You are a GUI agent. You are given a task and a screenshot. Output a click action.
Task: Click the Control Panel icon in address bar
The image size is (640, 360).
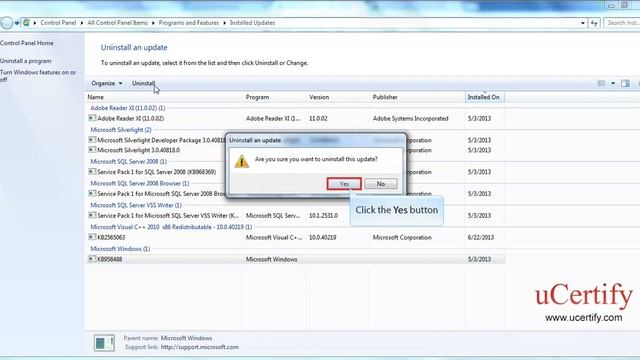27,23
